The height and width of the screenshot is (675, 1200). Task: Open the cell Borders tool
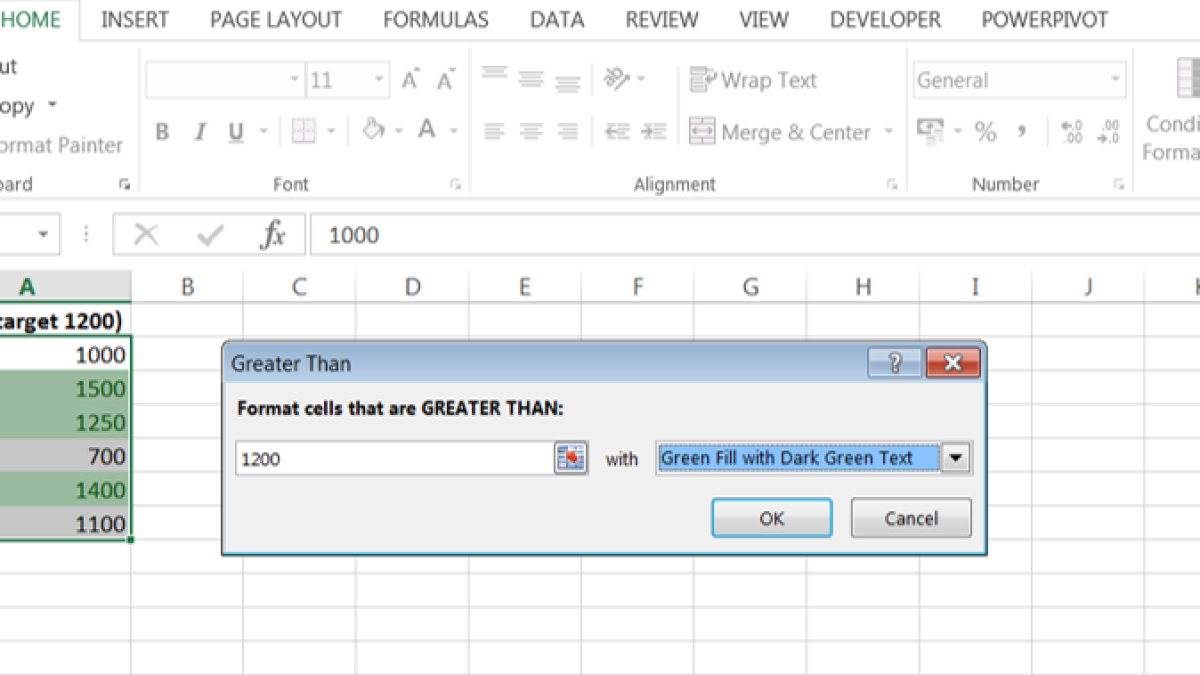[x=303, y=131]
